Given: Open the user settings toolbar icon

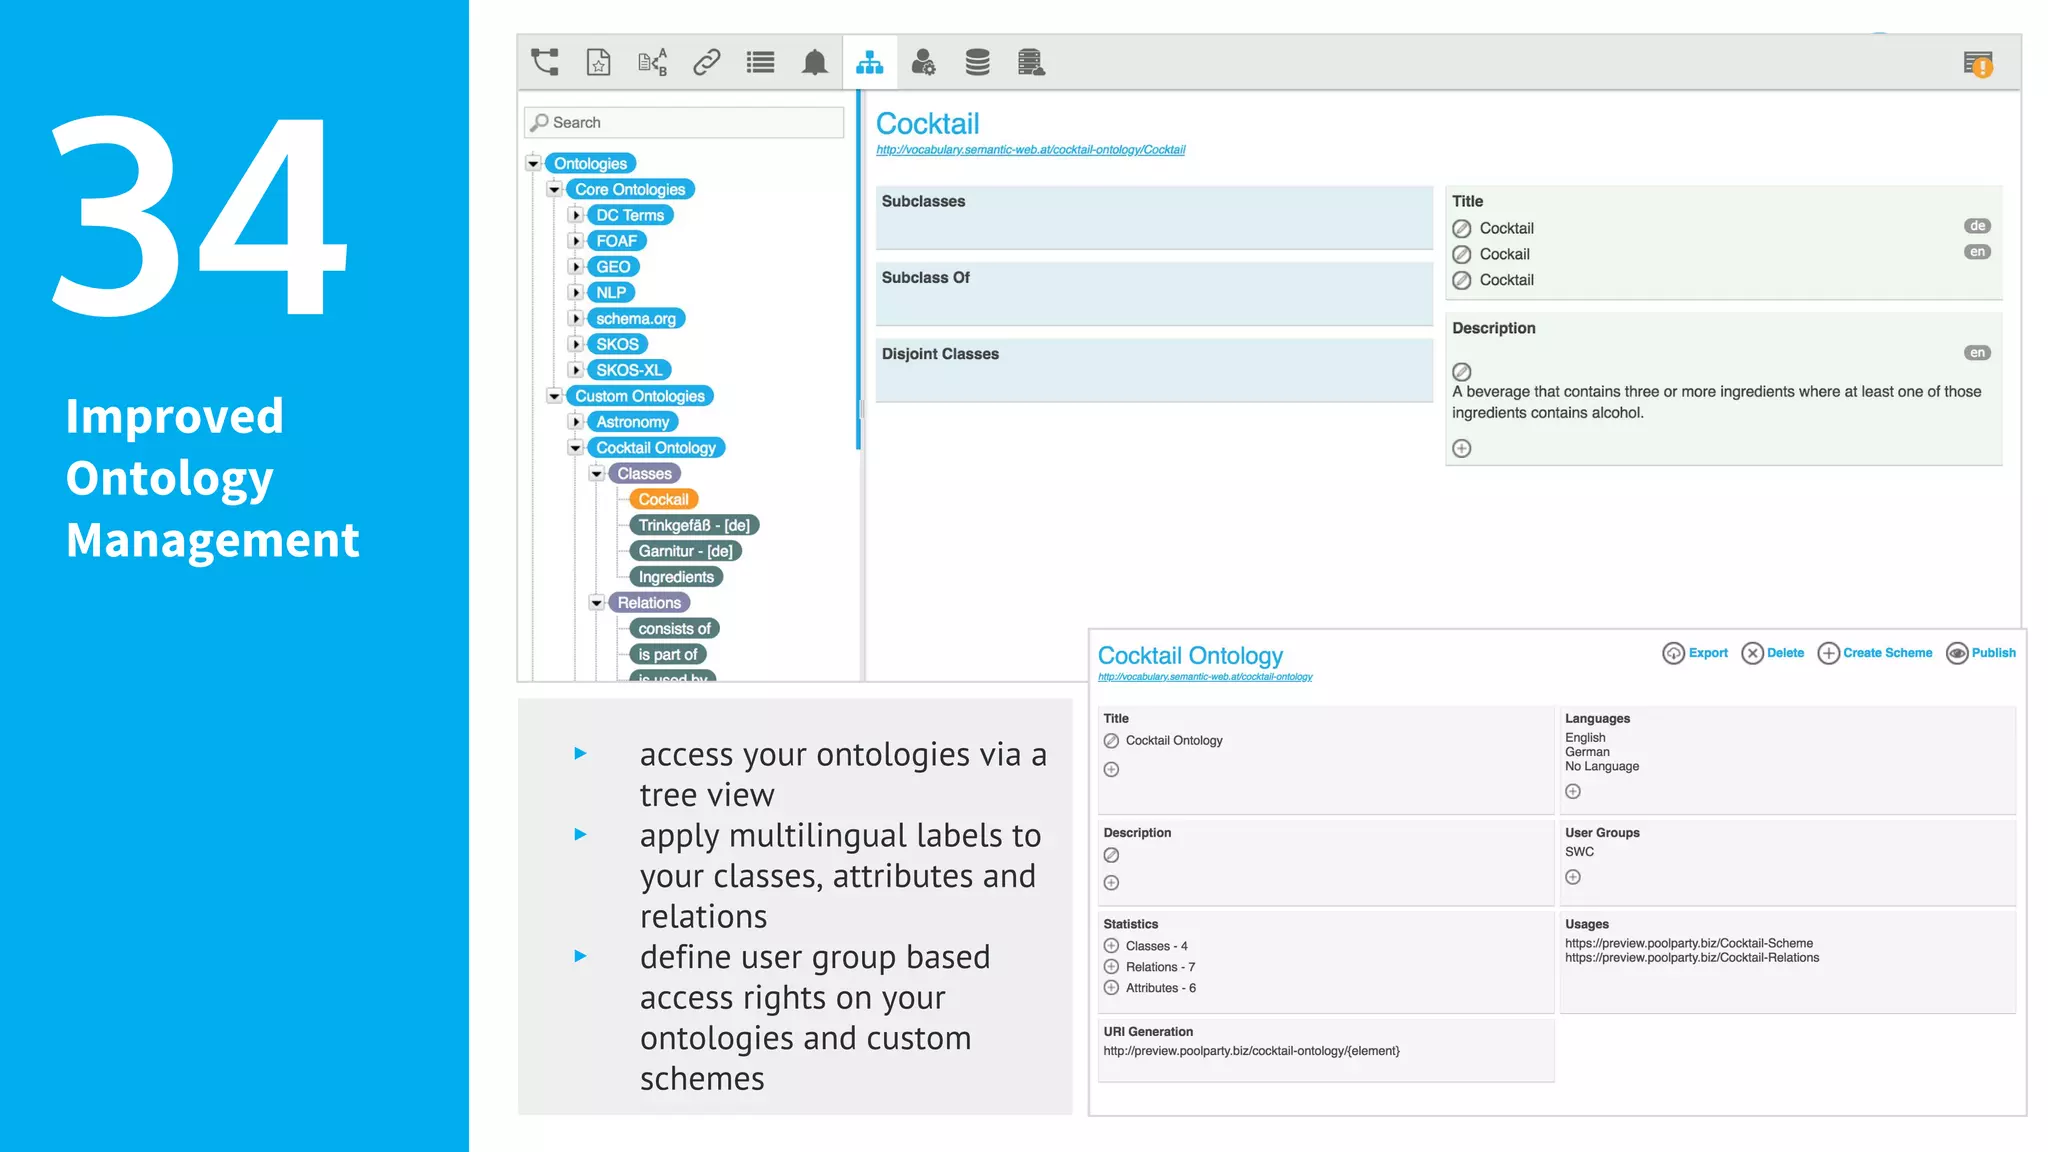Looking at the screenshot, I should (x=923, y=63).
